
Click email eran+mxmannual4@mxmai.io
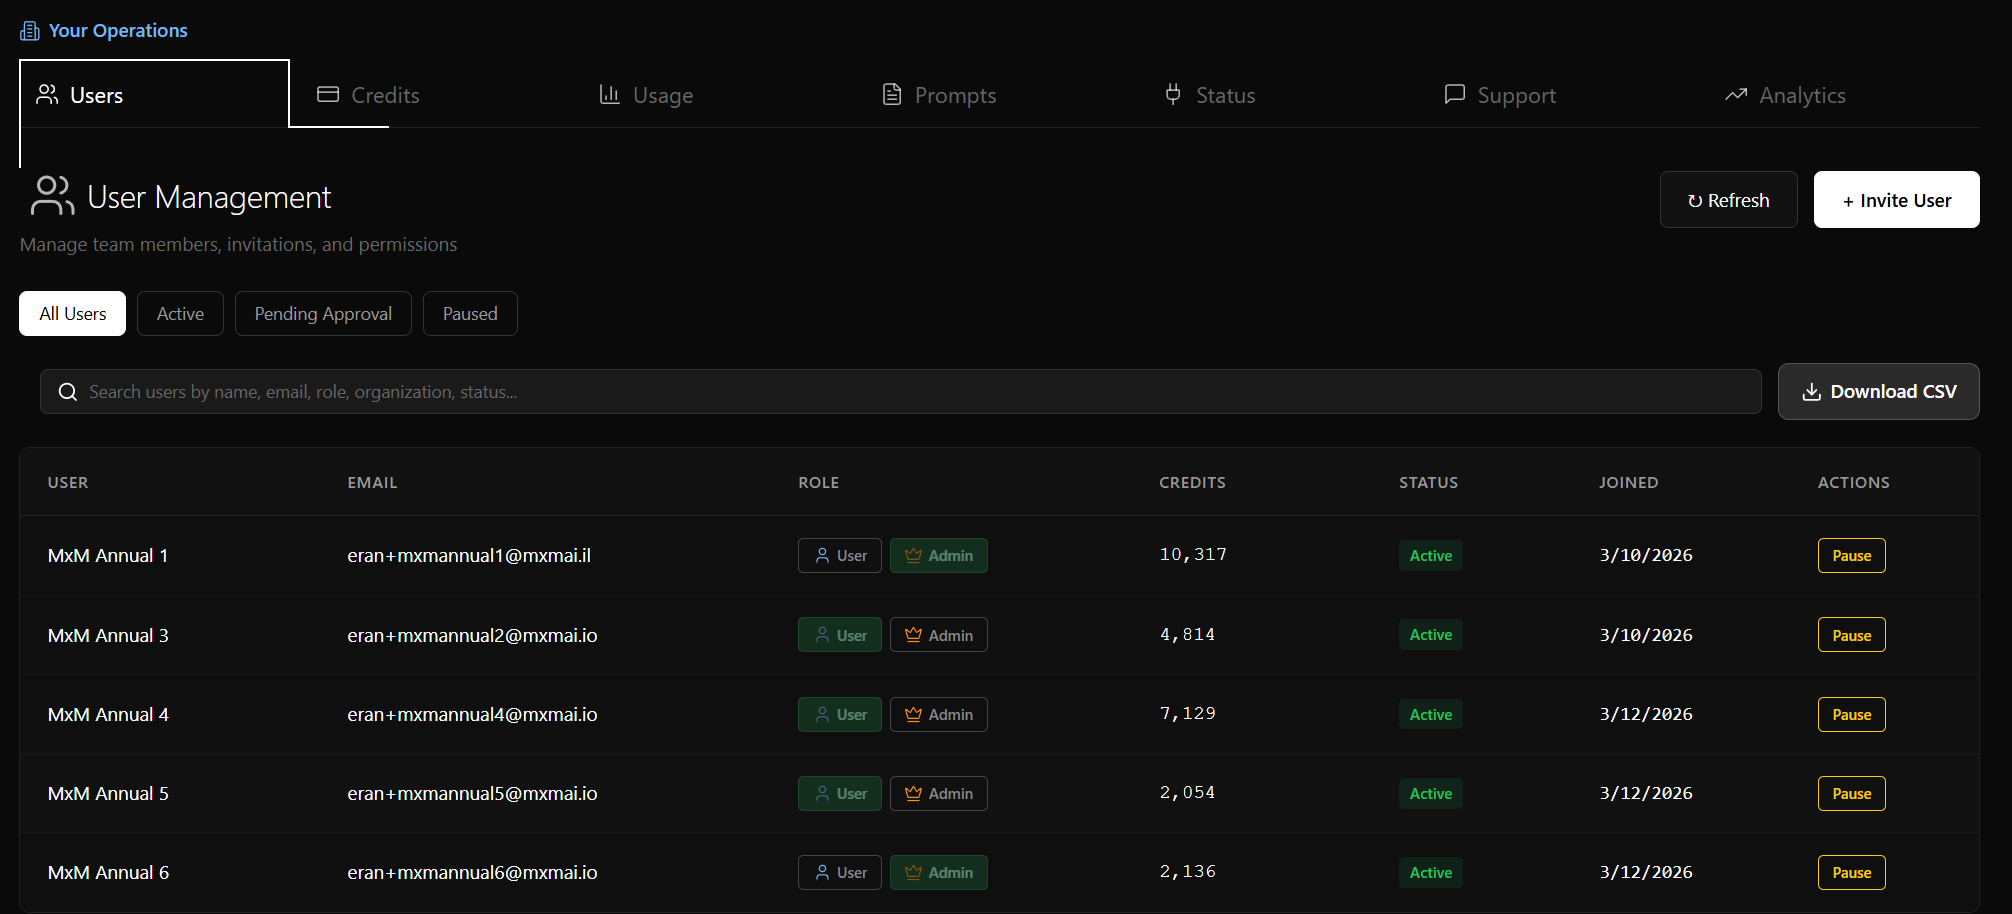coord(472,714)
